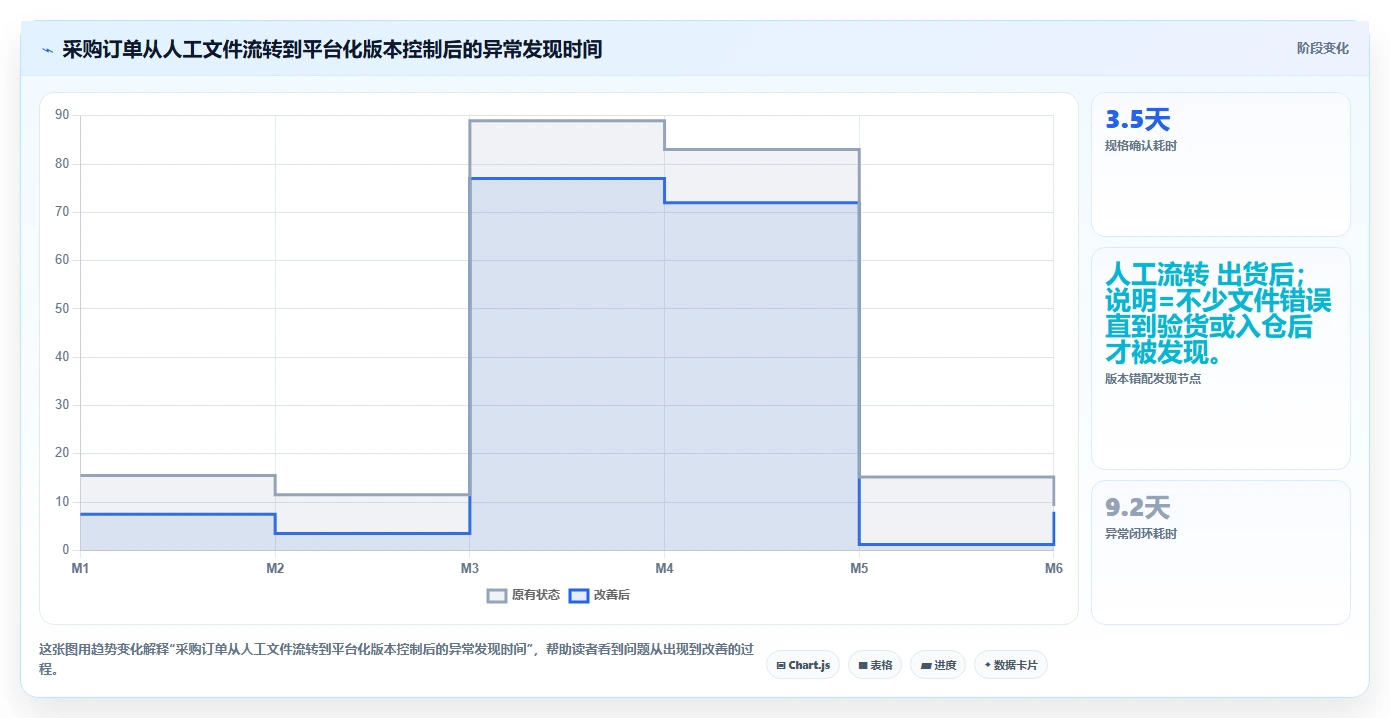This screenshot has width=1390, height=718.
Task: Click the chart description paragraph below chart
Action: (396, 659)
